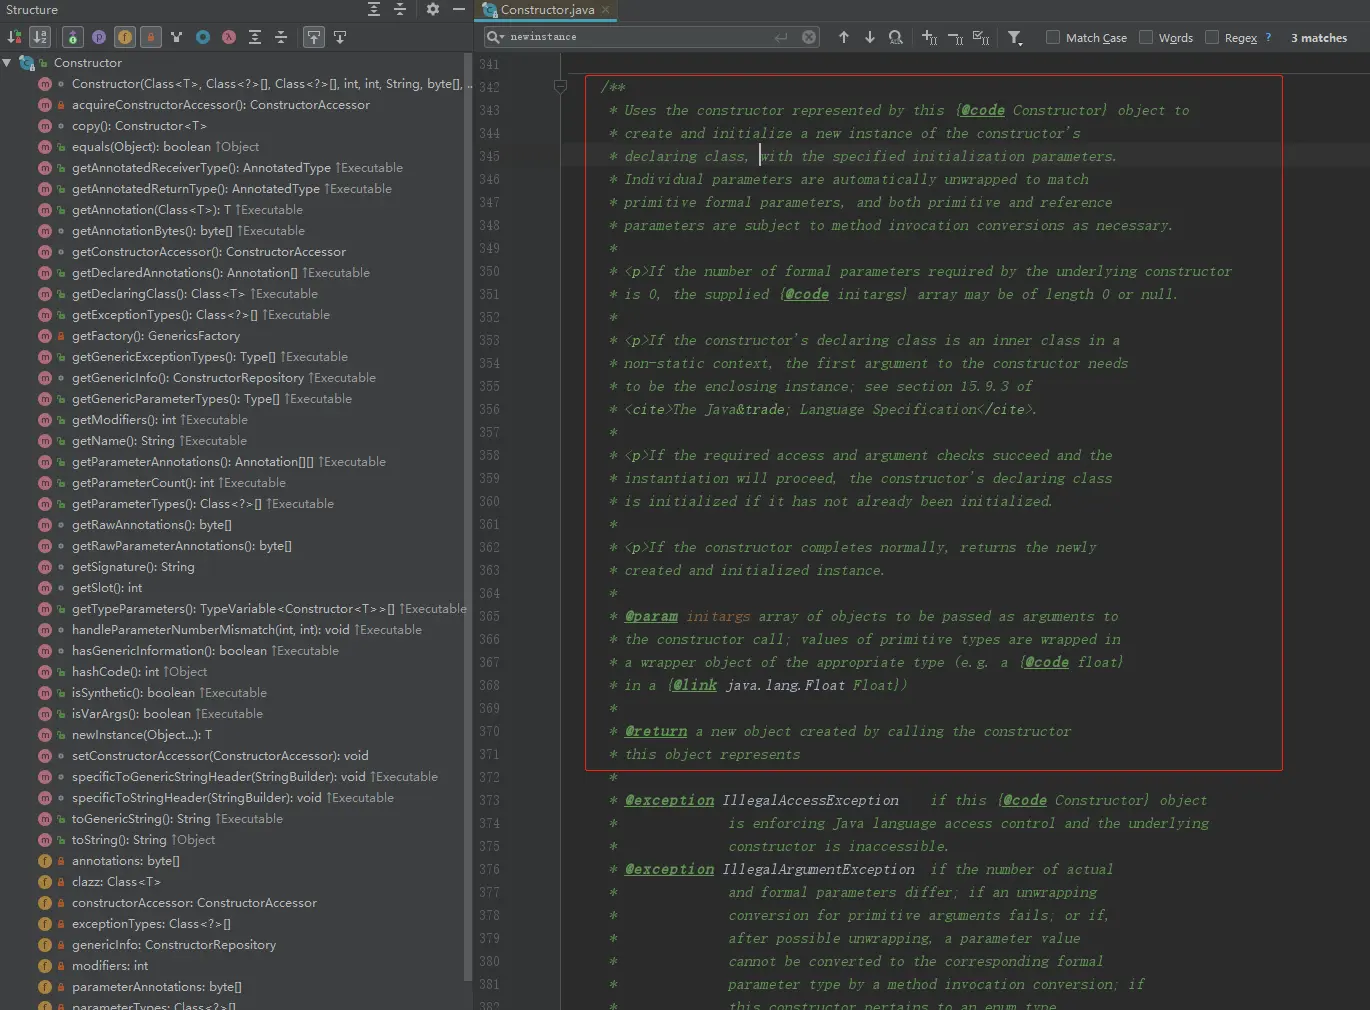This screenshot has height=1010, width=1370.
Task: Toggle Sort by Visibility icon
Action: pyautogui.click(x=15, y=37)
